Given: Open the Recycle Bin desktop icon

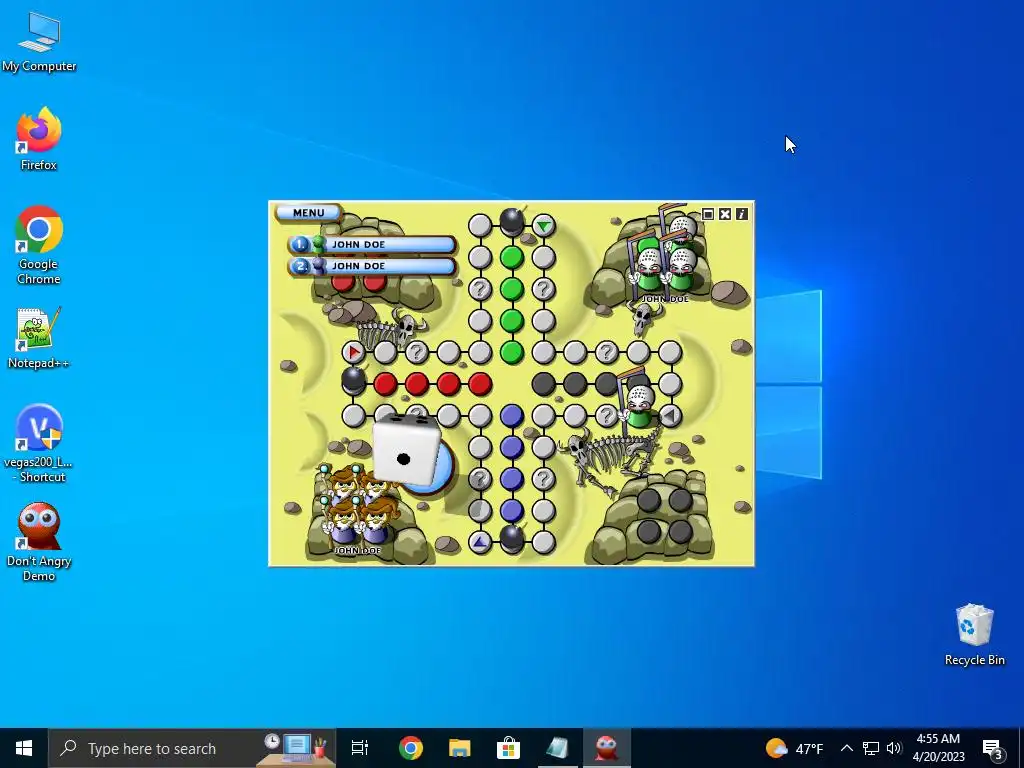Looking at the screenshot, I should 974,634.
